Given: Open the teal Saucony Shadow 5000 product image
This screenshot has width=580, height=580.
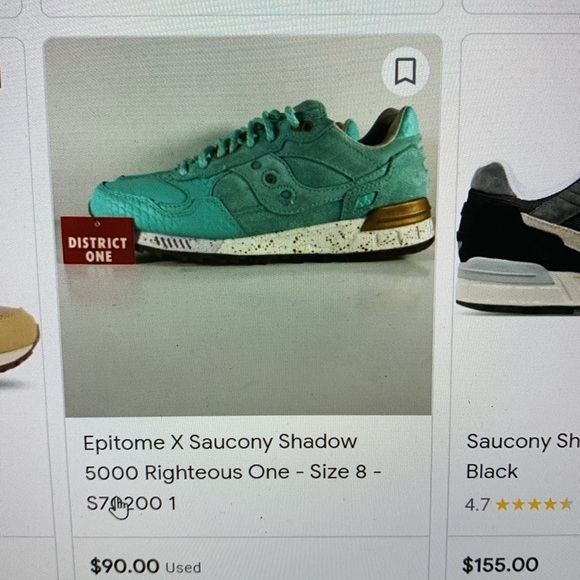Looking at the screenshot, I should point(242,226).
